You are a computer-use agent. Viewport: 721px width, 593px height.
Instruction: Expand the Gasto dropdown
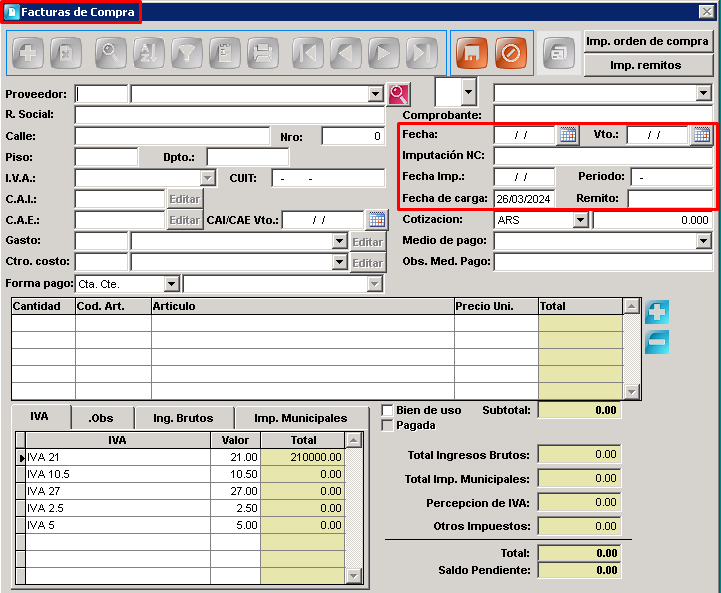[x=339, y=241]
